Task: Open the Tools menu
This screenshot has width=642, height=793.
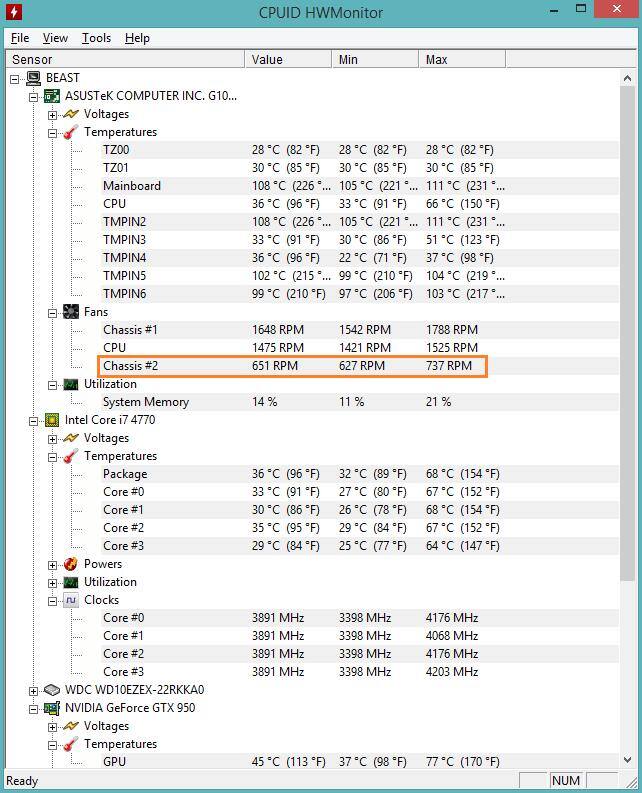Action: (96, 38)
